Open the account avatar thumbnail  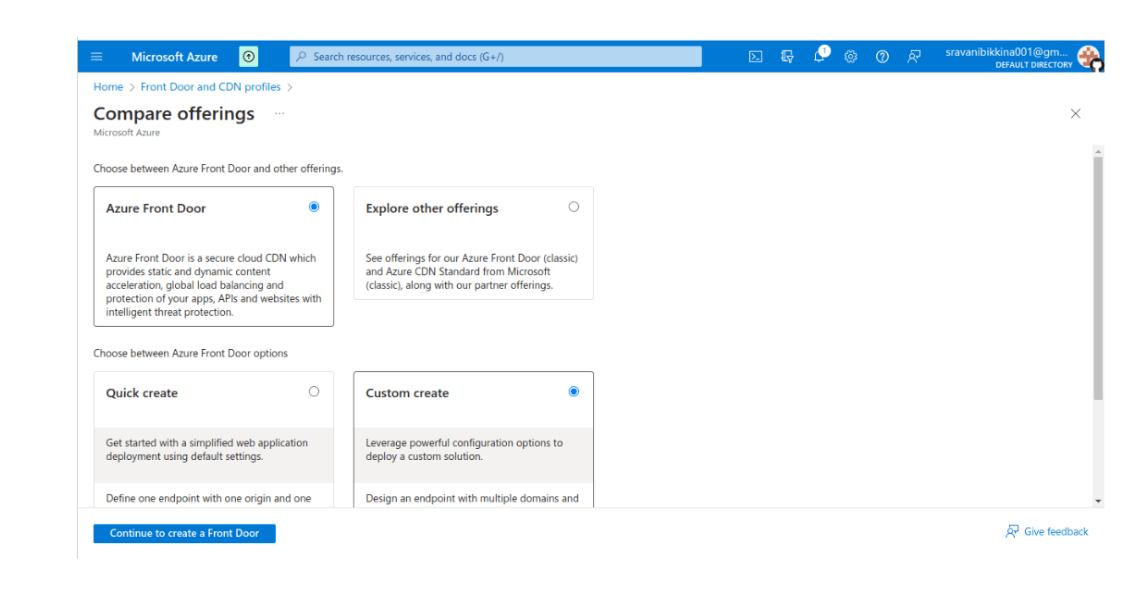[x=1087, y=57]
